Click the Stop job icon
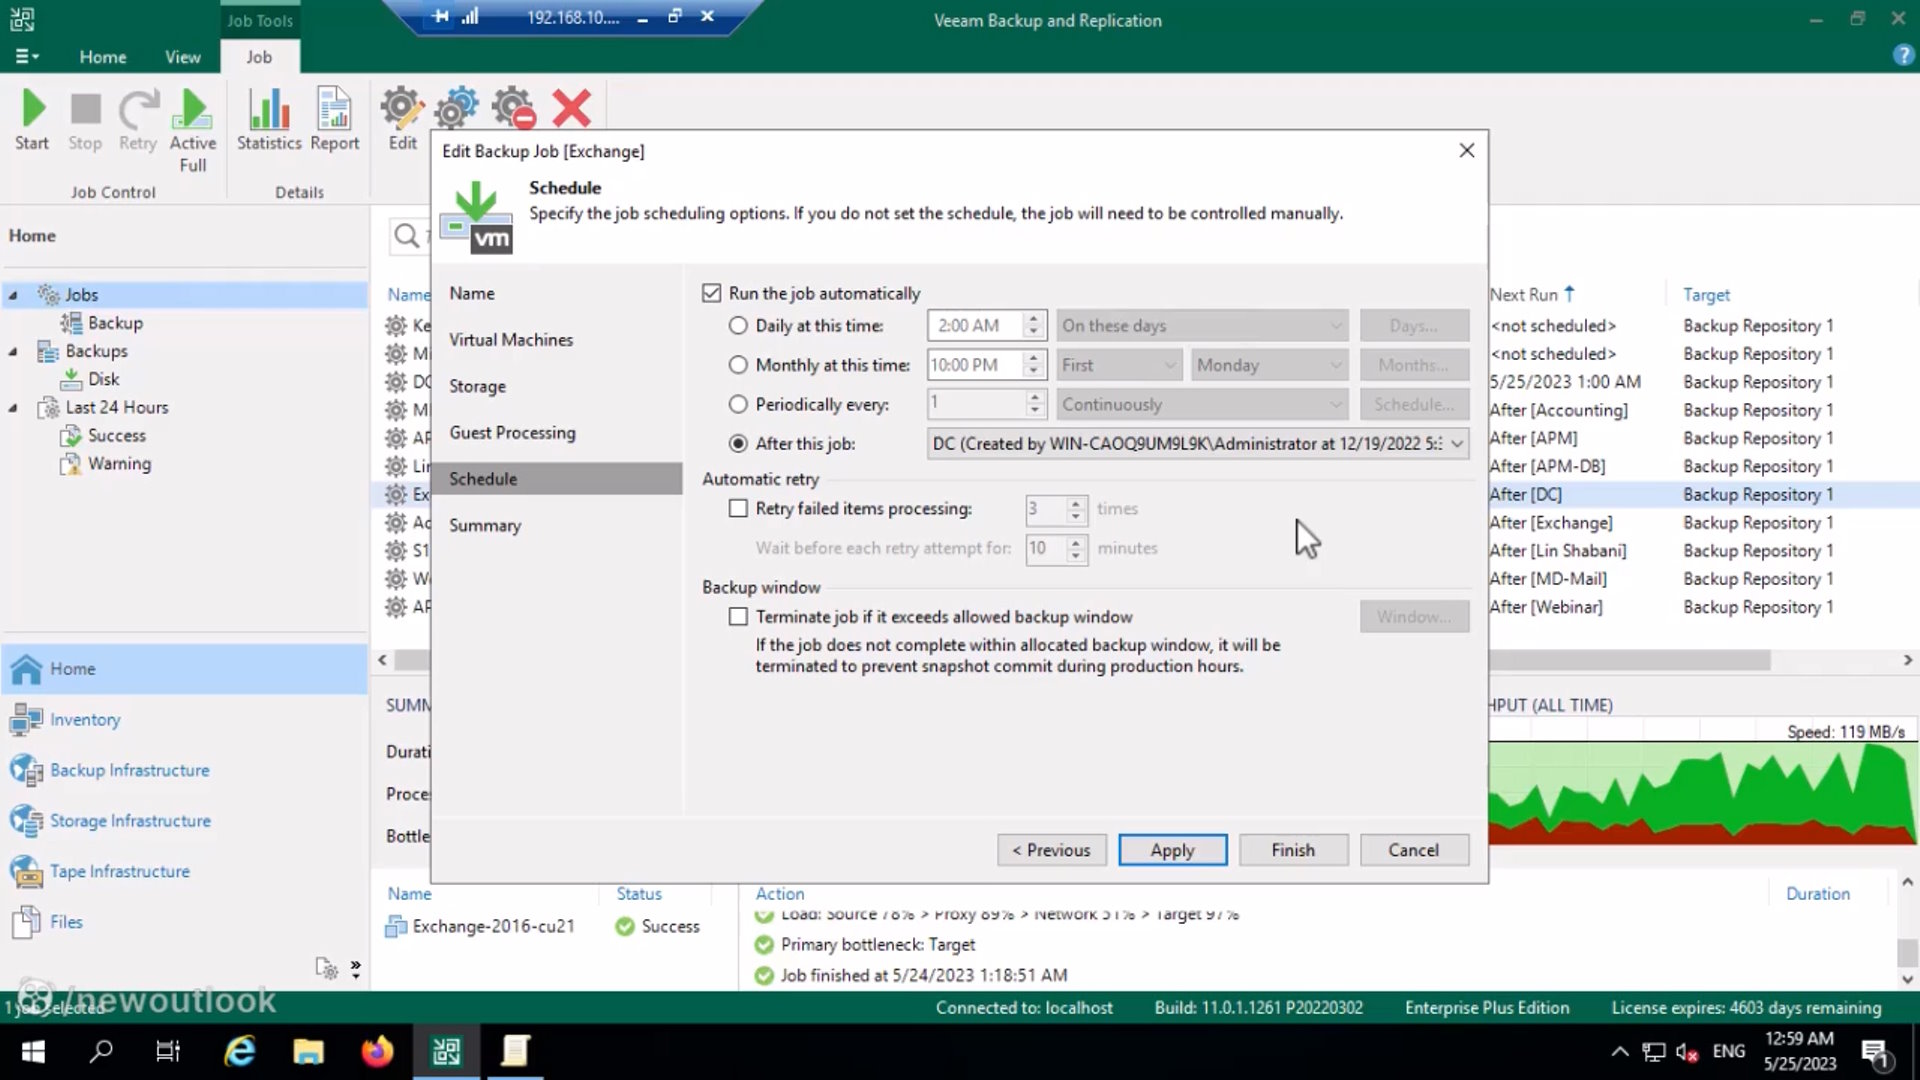Image resolution: width=1920 pixels, height=1080 pixels. coord(85,120)
